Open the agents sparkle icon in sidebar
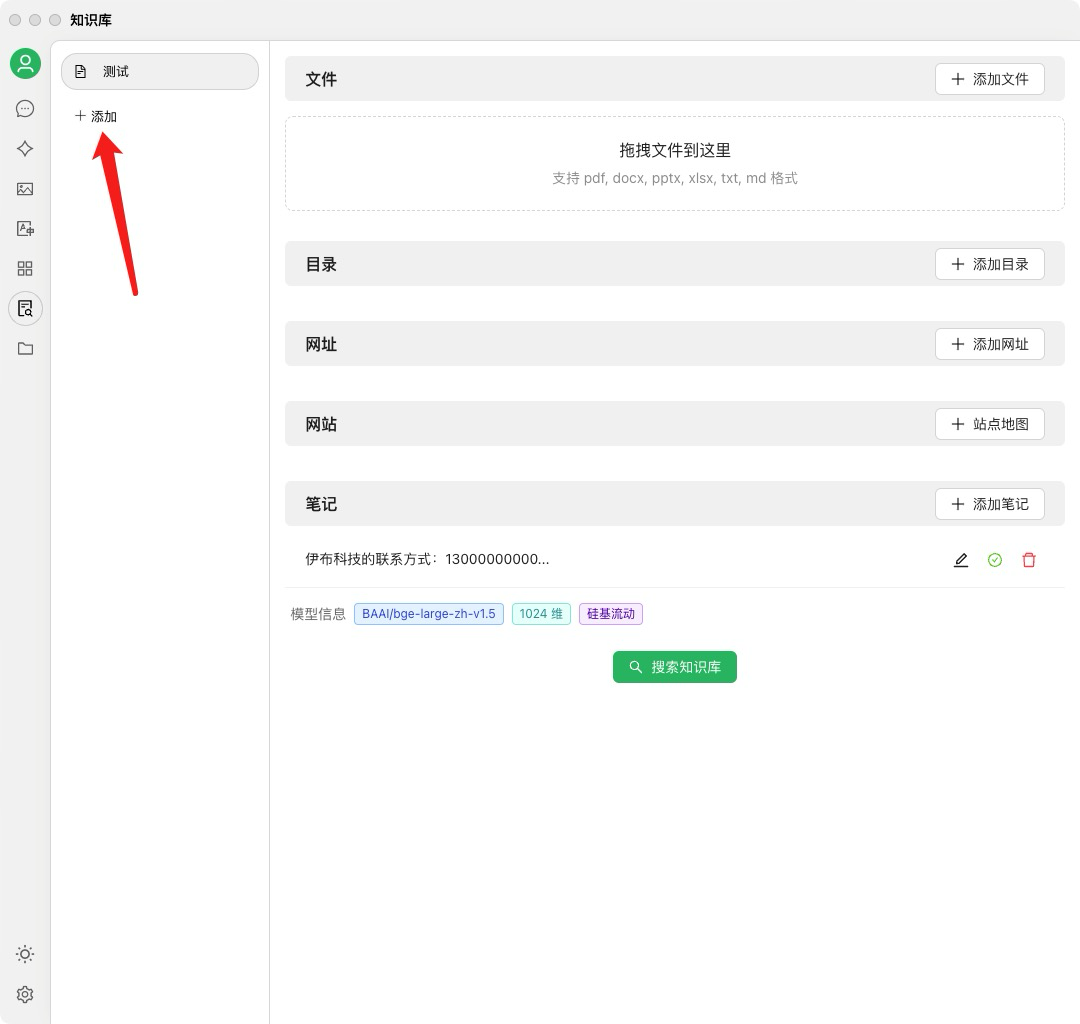1080x1024 pixels. pos(25,149)
